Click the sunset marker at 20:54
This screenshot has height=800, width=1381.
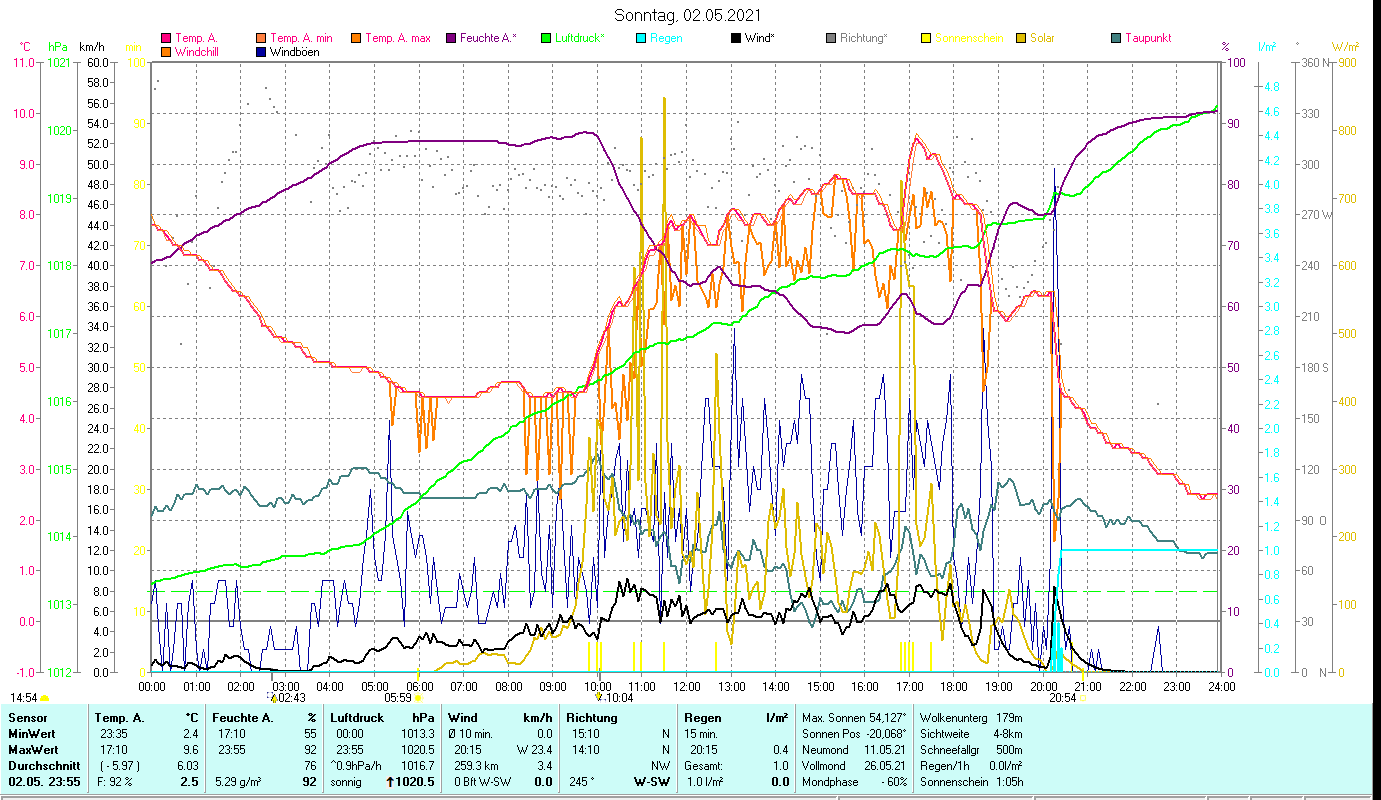point(1082,698)
